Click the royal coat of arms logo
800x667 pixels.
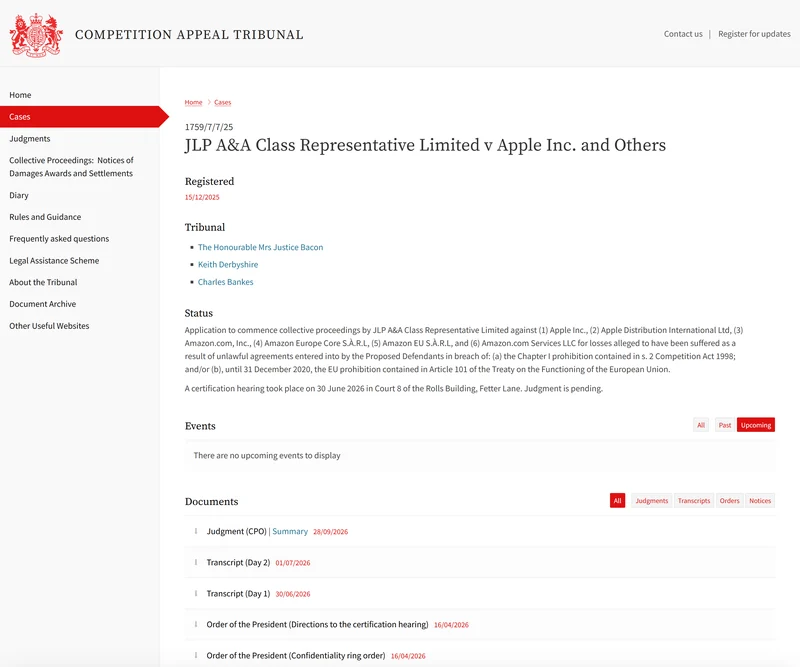click(36, 35)
